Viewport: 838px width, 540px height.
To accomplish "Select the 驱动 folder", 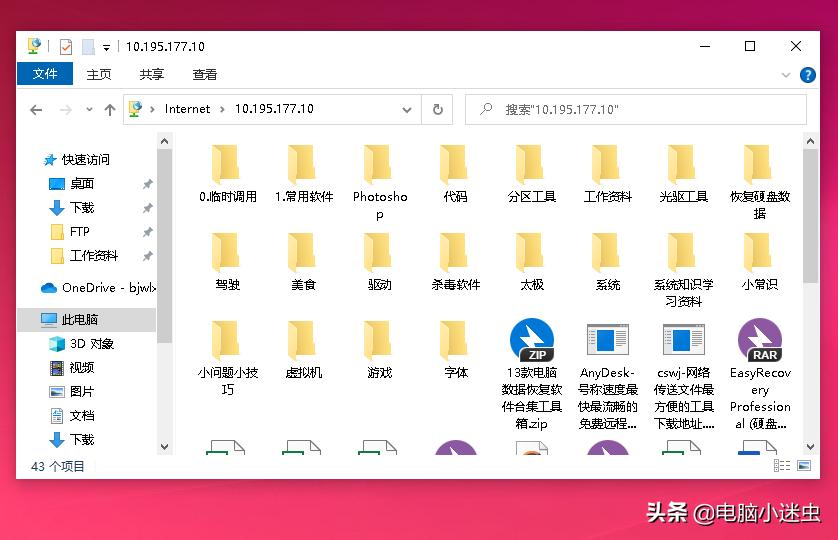I will (x=379, y=262).
